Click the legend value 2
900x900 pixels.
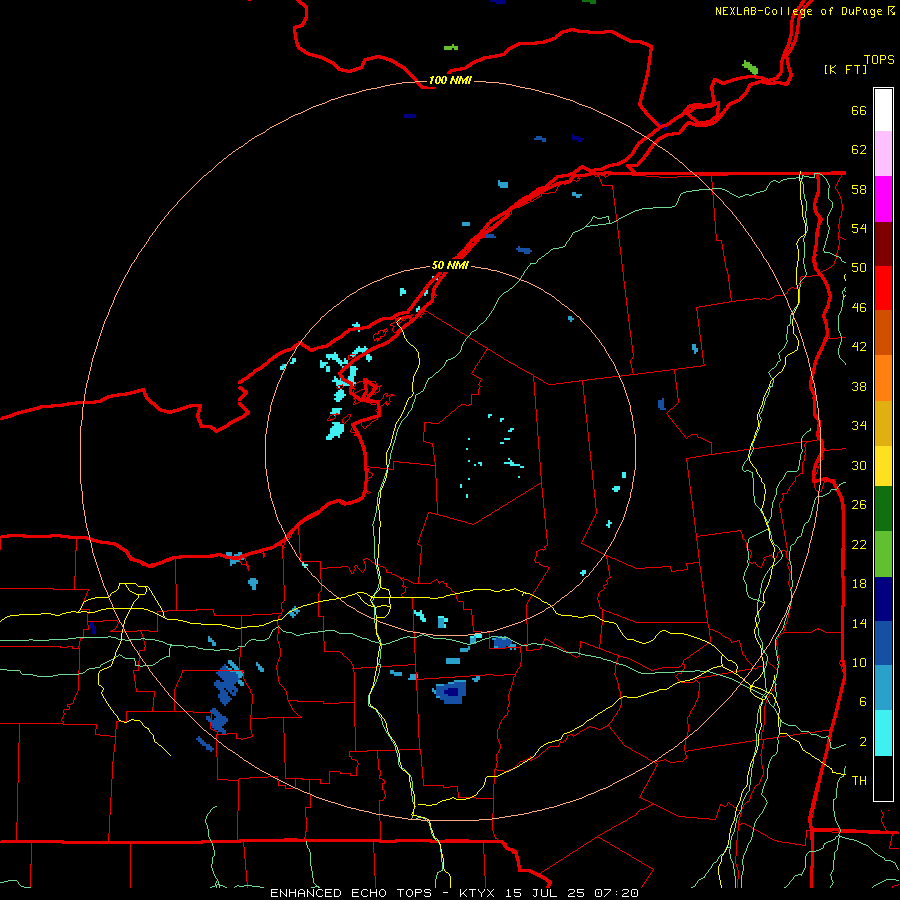[863, 742]
